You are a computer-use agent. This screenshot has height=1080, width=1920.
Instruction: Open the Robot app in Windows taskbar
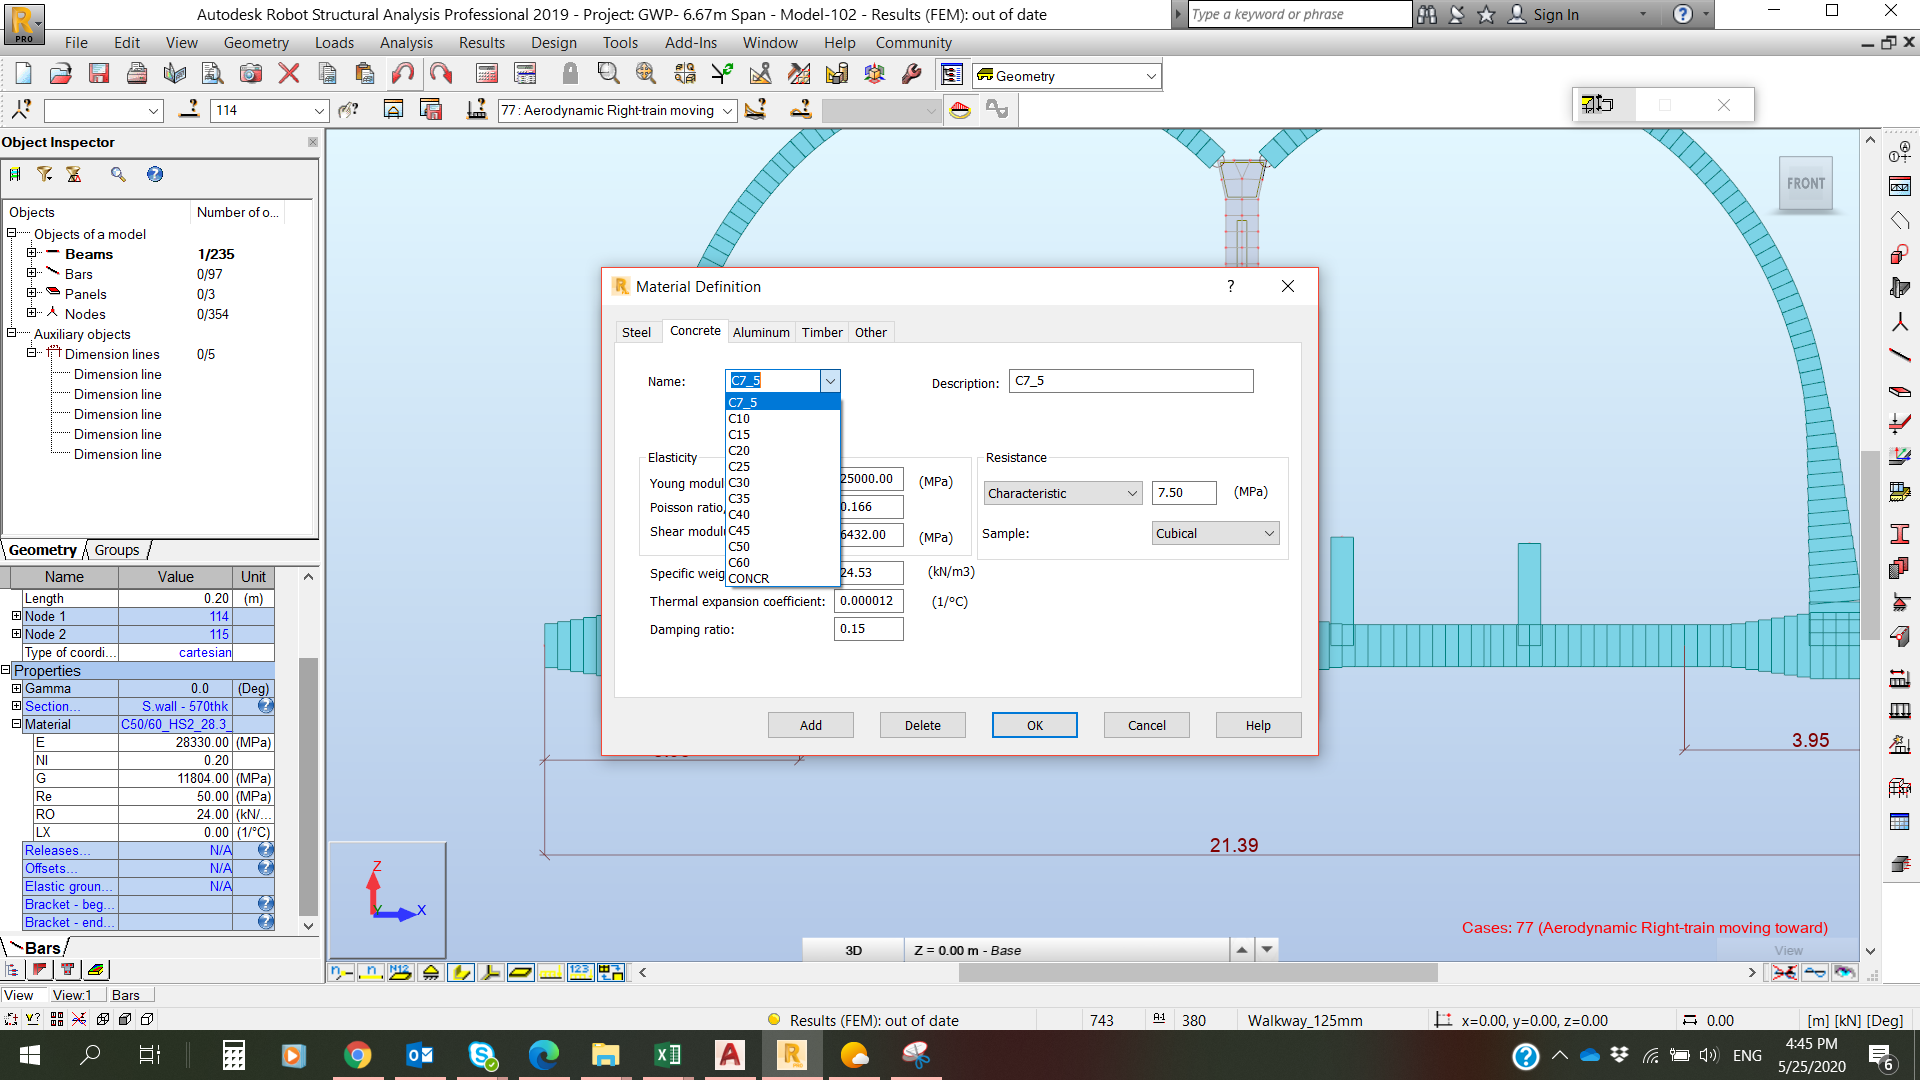[x=791, y=1055]
